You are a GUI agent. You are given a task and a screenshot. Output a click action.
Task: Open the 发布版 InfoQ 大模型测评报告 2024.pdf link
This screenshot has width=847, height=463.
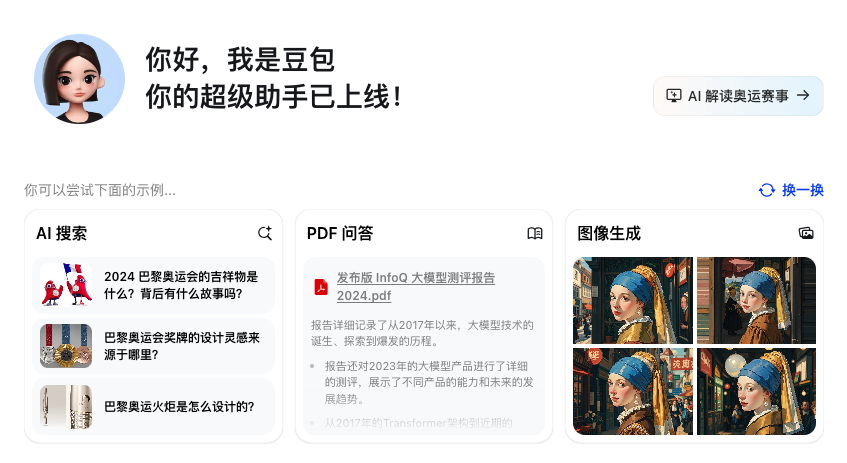coord(415,286)
